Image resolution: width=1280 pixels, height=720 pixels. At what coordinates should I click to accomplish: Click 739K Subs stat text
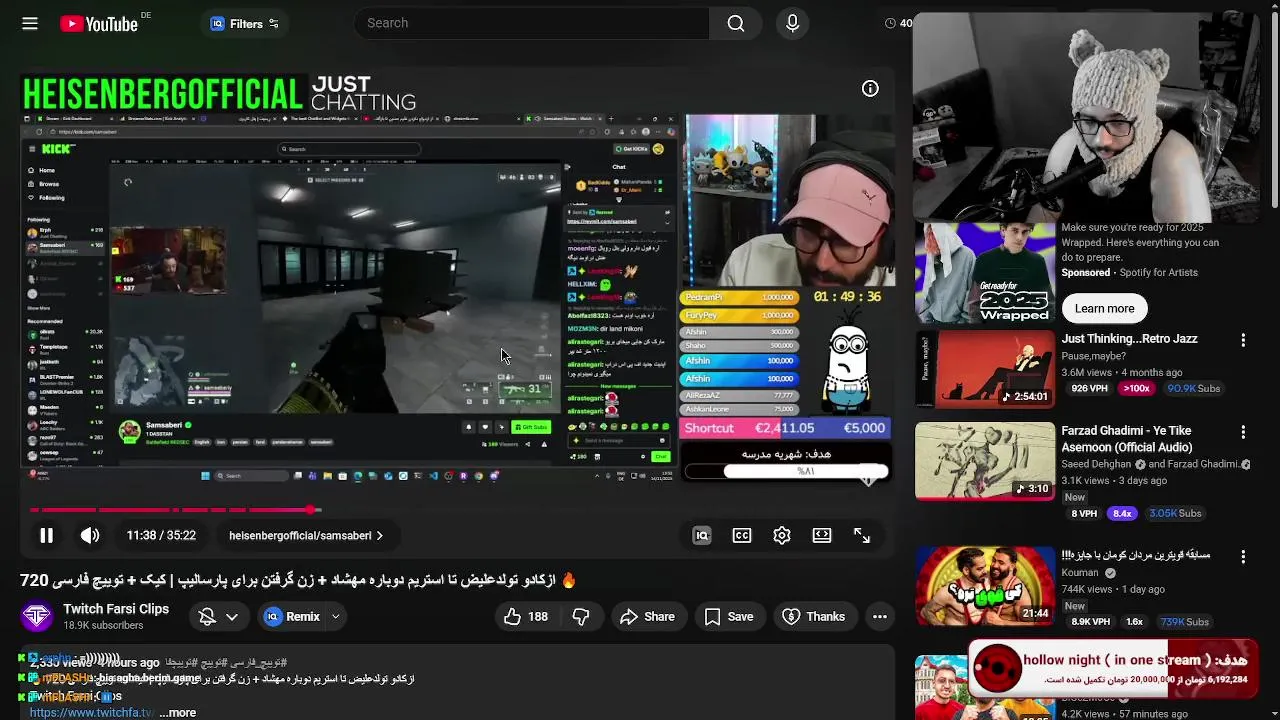[x=1184, y=621]
